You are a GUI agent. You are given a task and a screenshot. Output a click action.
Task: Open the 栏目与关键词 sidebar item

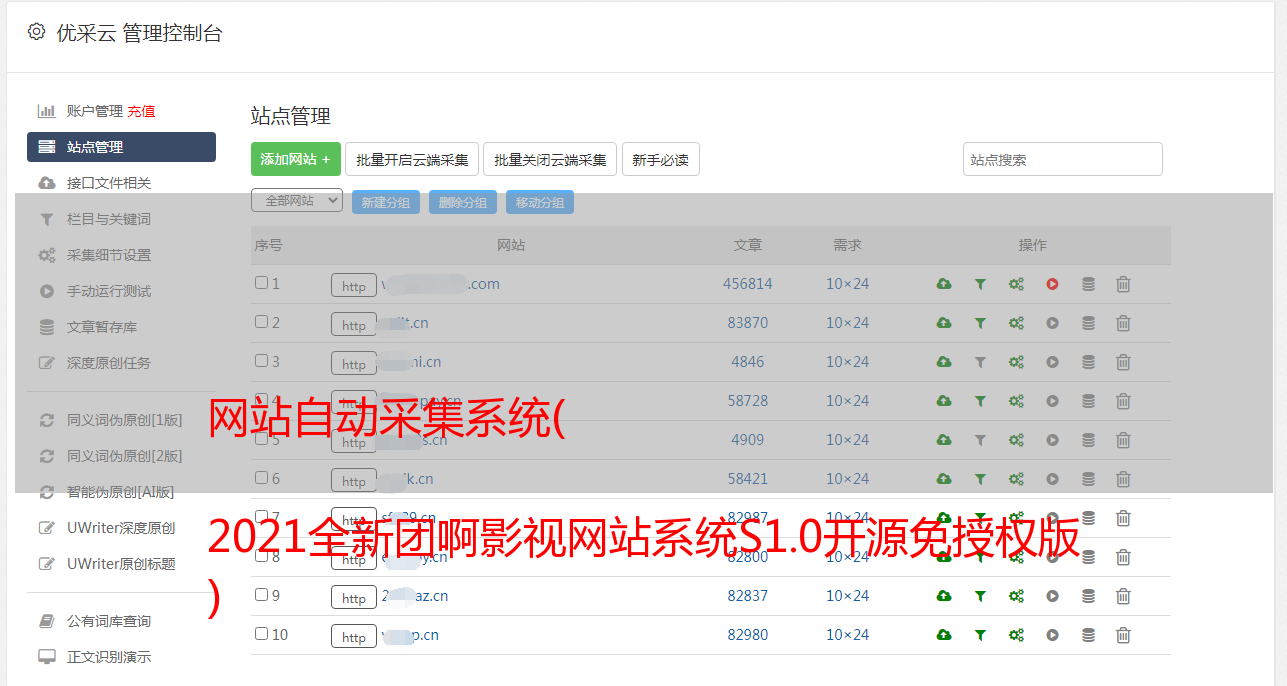(109, 219)
